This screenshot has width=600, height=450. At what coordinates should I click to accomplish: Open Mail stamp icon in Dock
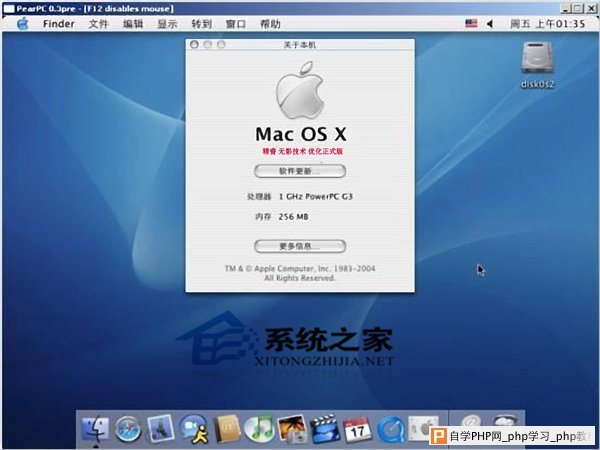coord(161,429)
